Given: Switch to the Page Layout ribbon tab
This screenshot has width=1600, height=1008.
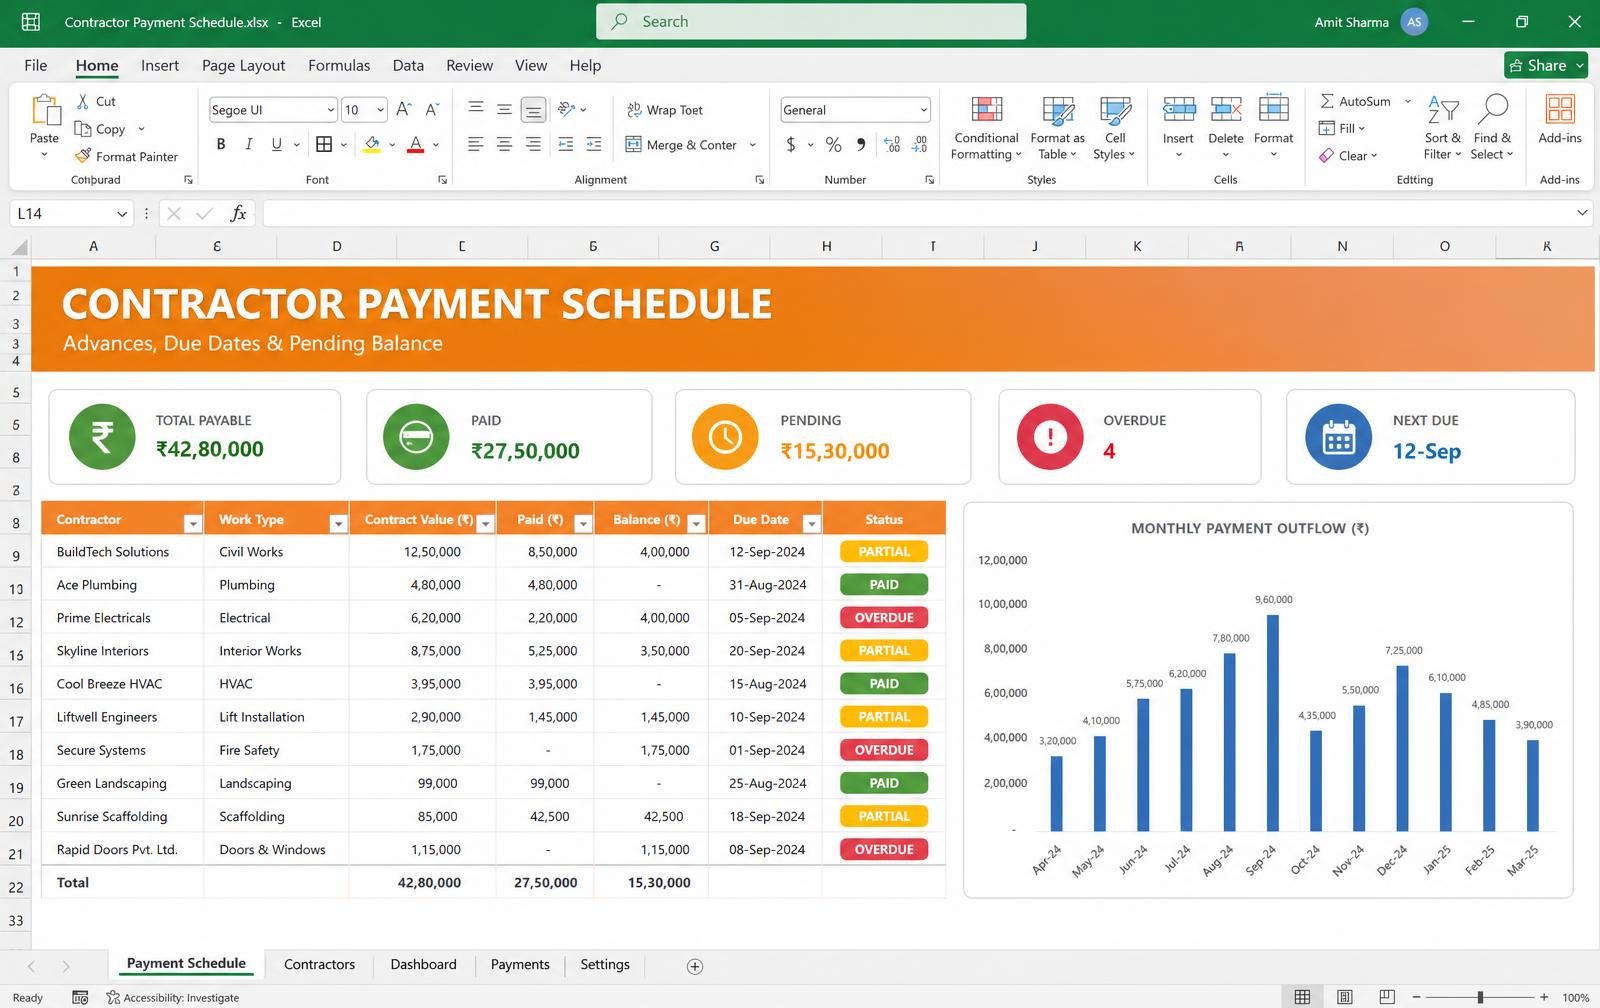Looking at the screenshot, I should click(x=243, y=65).
